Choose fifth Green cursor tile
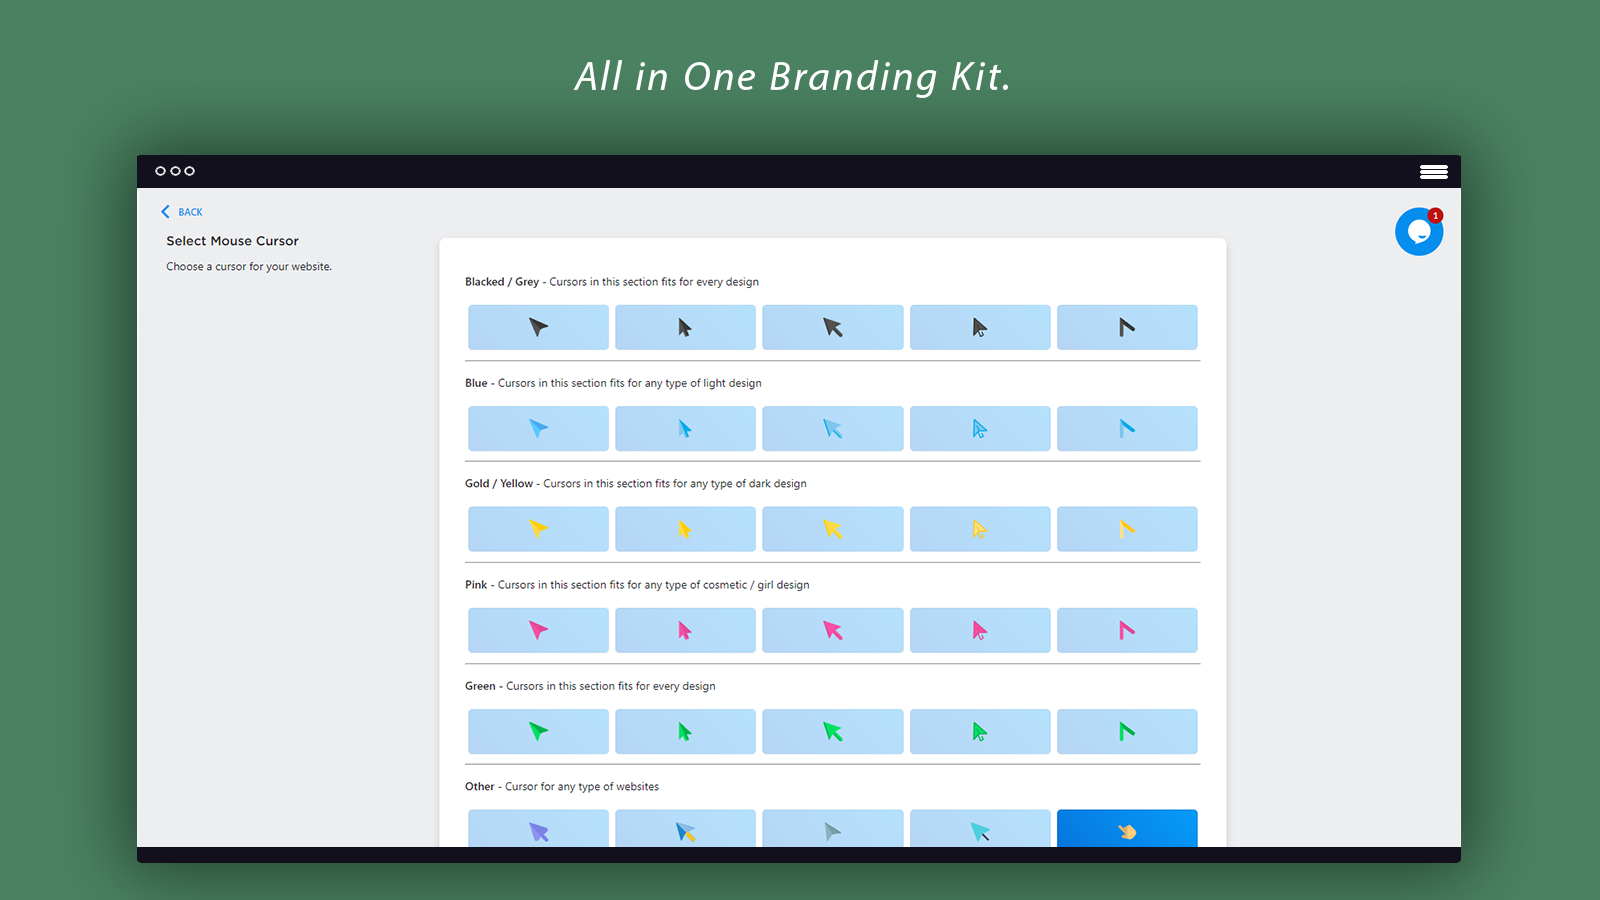This screenshot has height=900, width=1600. tap(1127, 731)
